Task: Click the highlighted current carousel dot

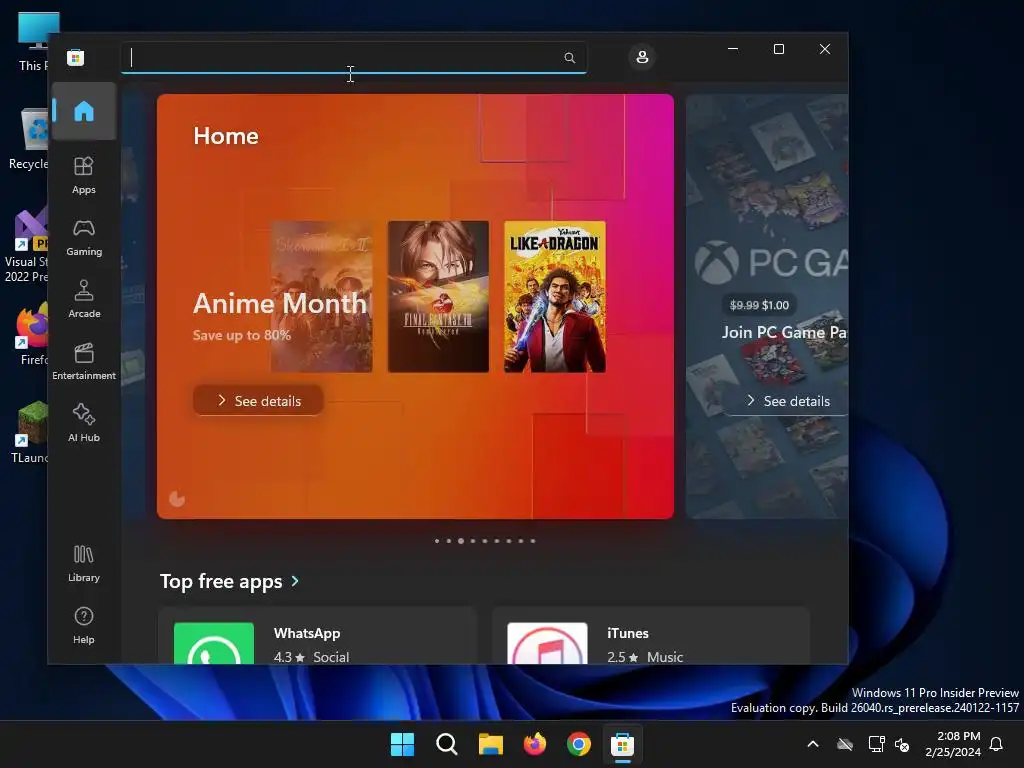Action: 461,541
